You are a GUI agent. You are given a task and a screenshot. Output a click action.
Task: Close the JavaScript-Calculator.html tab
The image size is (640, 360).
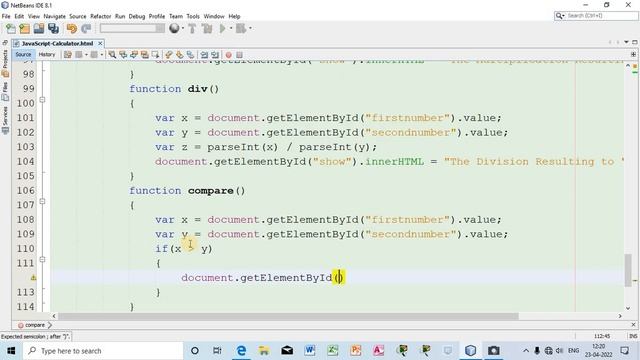[x=100, y=43]
